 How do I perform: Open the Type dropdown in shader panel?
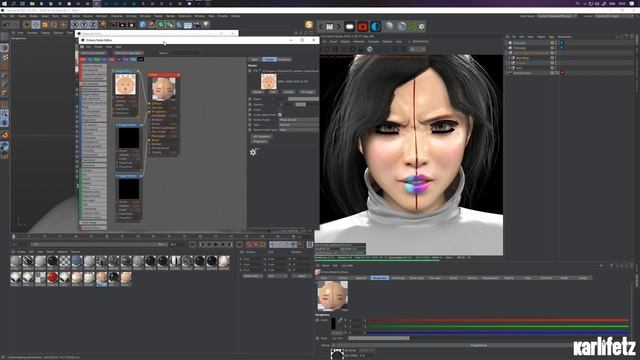tap(299, 125)
